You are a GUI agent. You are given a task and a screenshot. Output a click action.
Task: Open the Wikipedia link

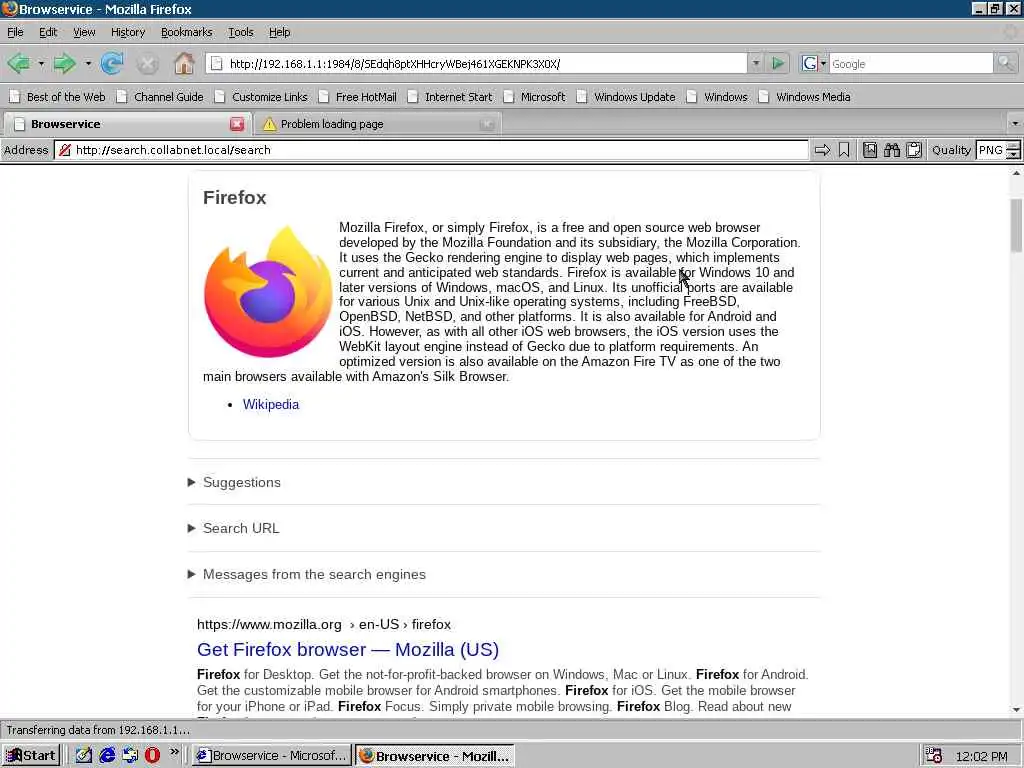[x=270, y=404]
